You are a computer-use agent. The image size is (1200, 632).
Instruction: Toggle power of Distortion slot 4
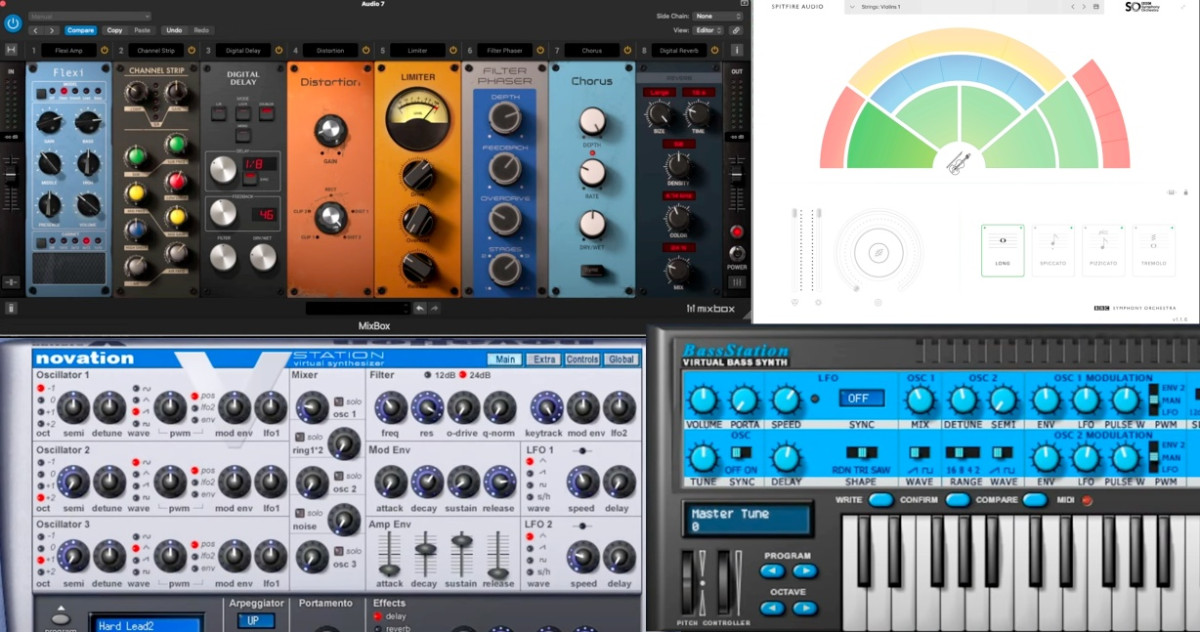point(368,50)
